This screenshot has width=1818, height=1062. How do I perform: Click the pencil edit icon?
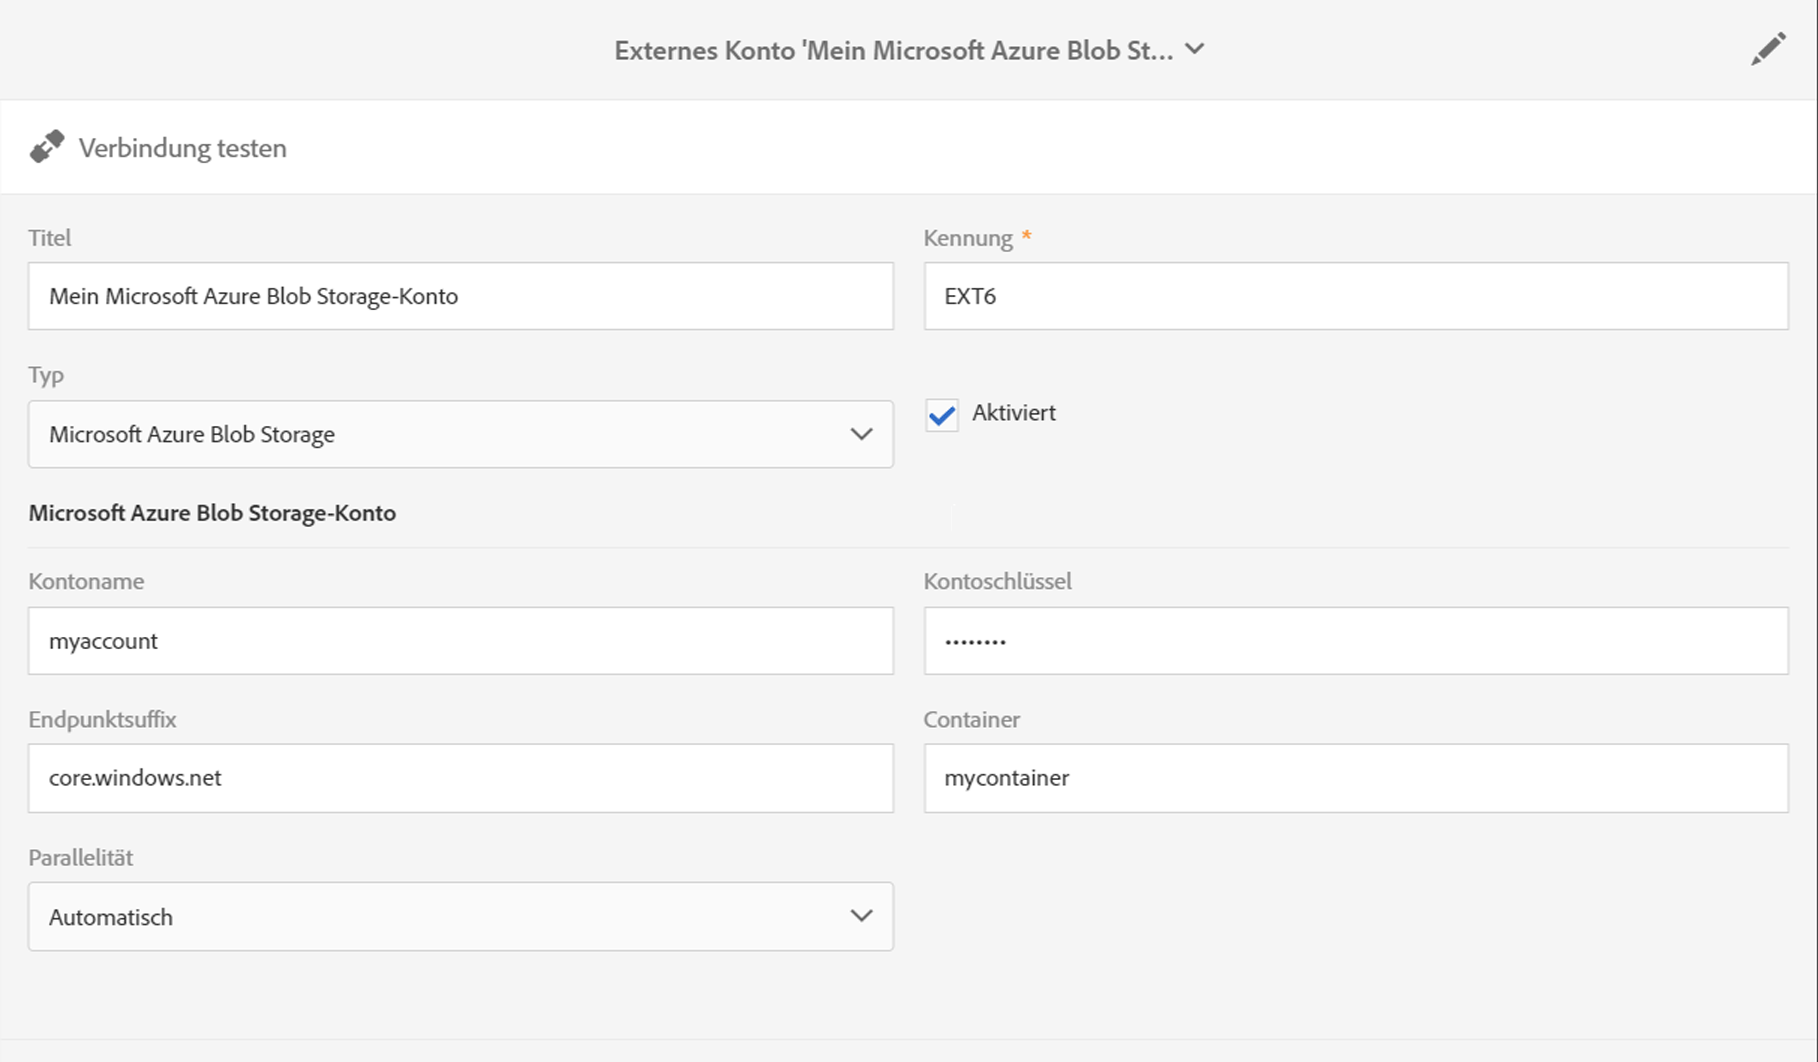click(1767, 49)
